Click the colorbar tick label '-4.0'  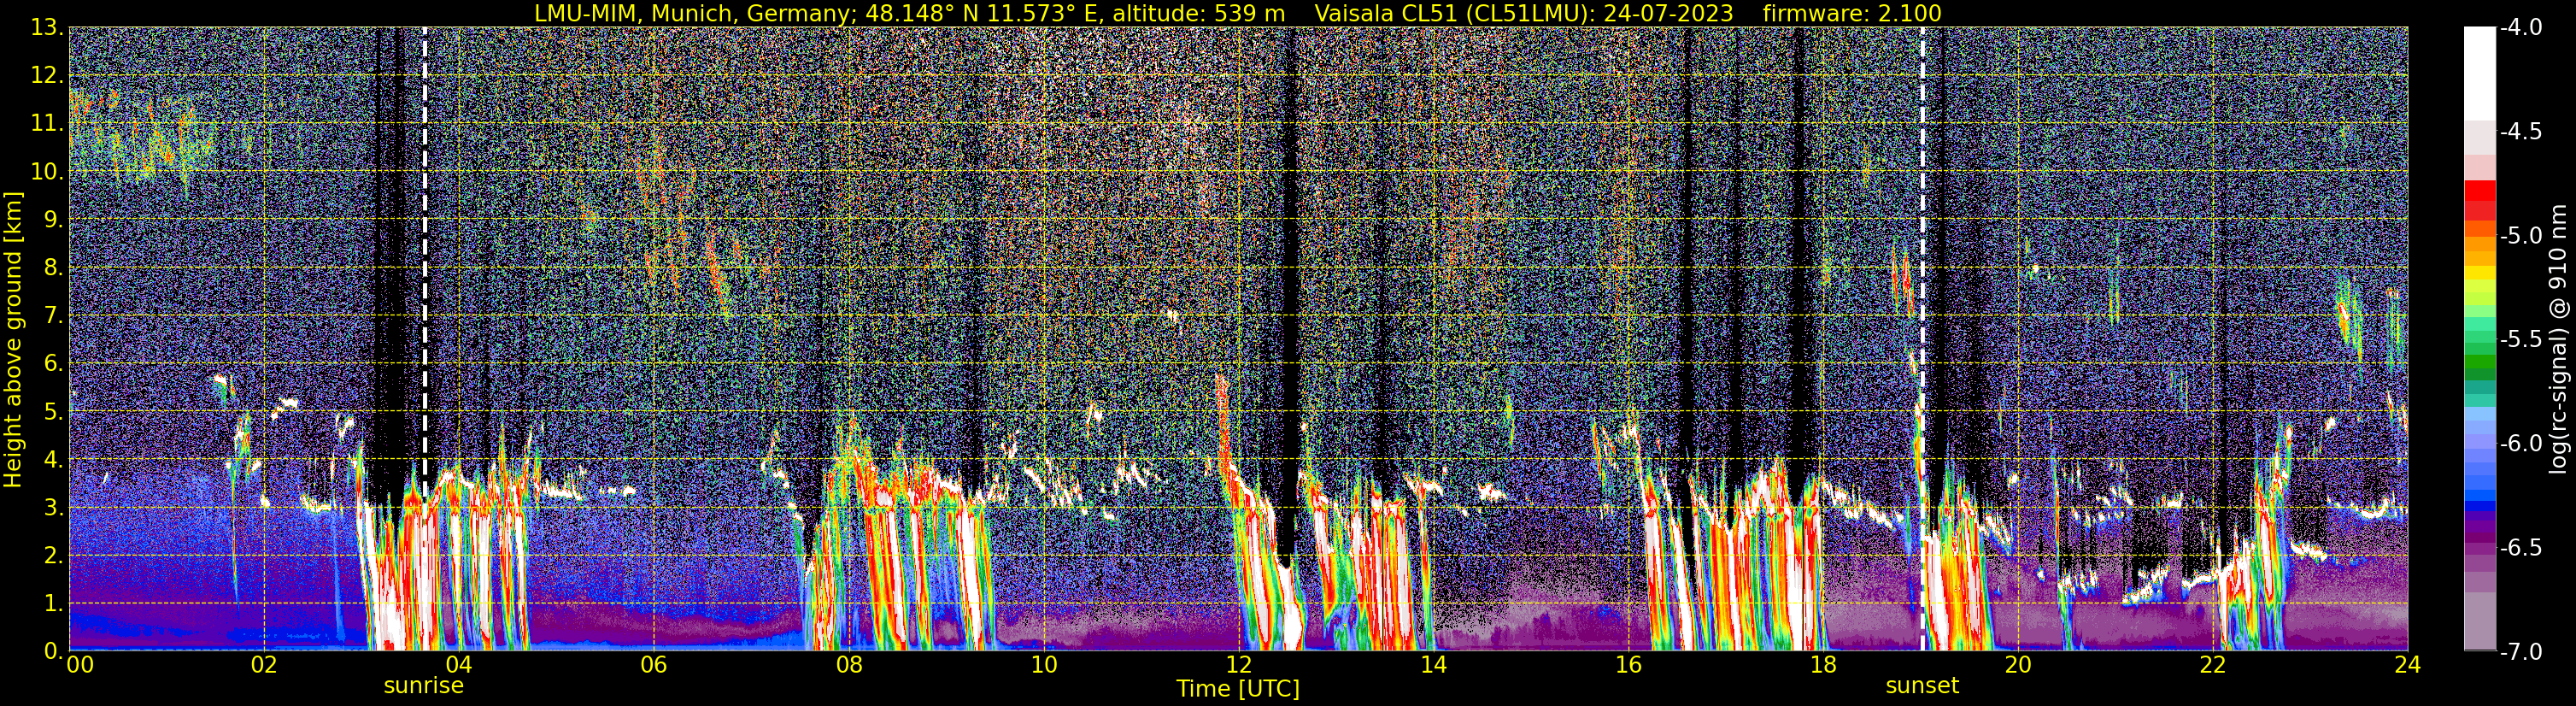tap(2520, 28)
